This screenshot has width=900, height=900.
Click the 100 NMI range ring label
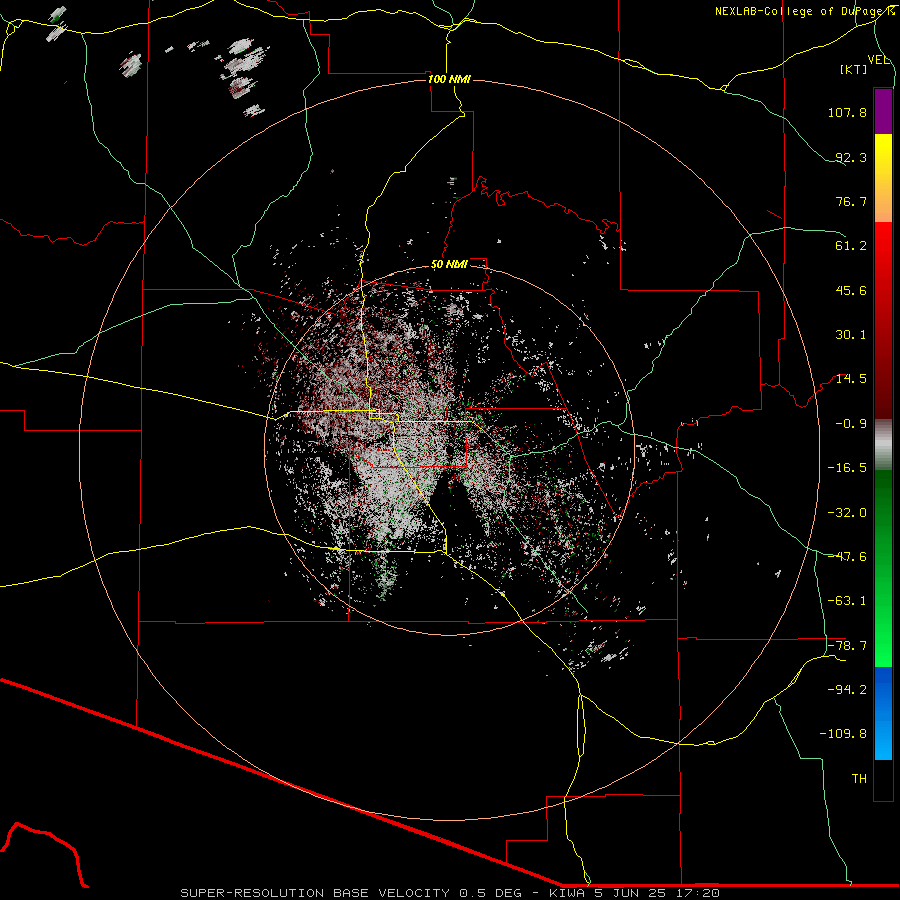pos(449,79)
